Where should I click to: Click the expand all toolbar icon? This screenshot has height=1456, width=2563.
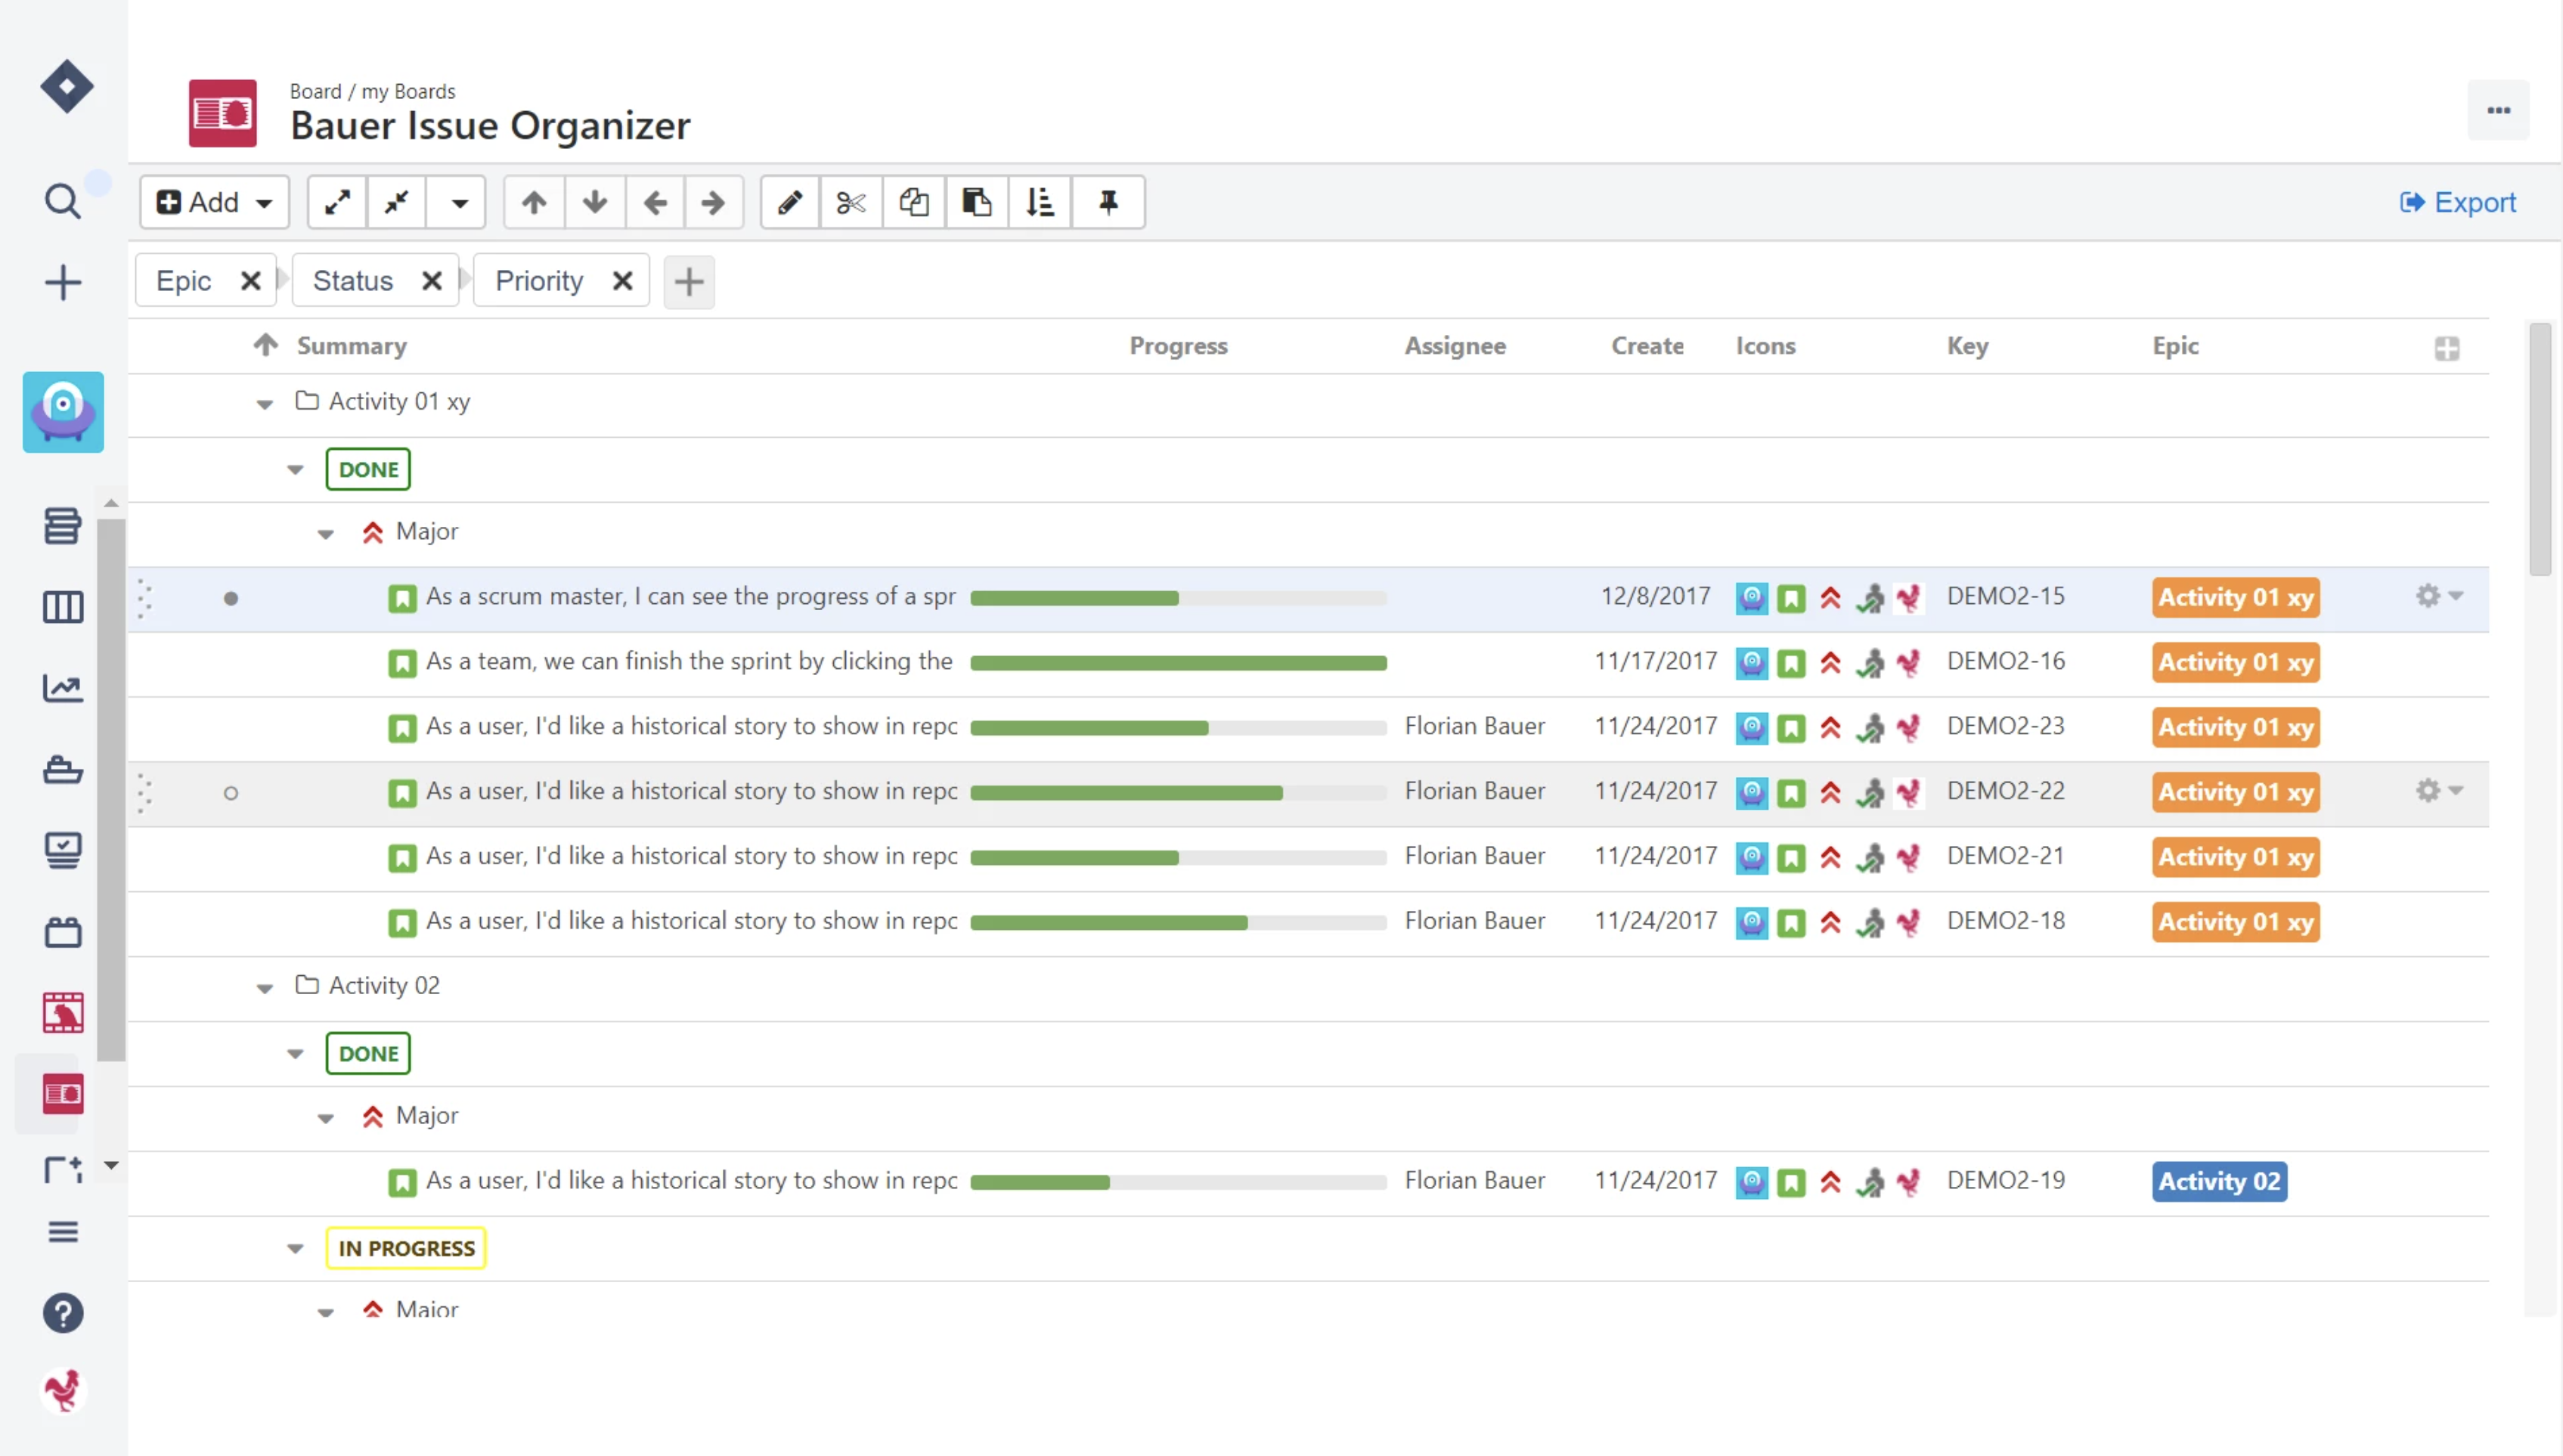pyautogui.click(x=337, y=203)
